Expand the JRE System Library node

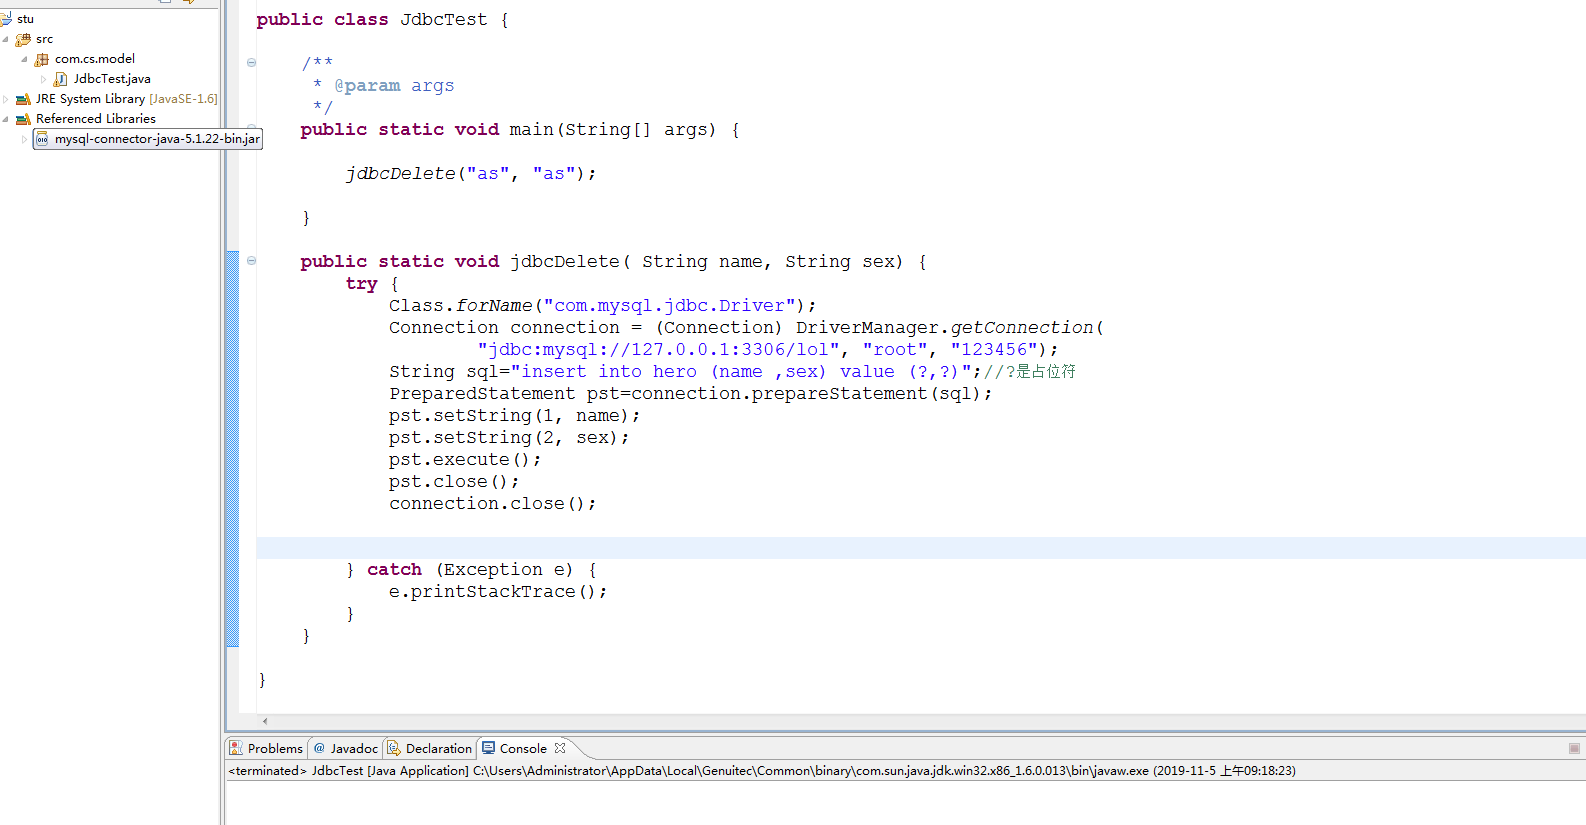pyautogui.click(x=6, y=99)
